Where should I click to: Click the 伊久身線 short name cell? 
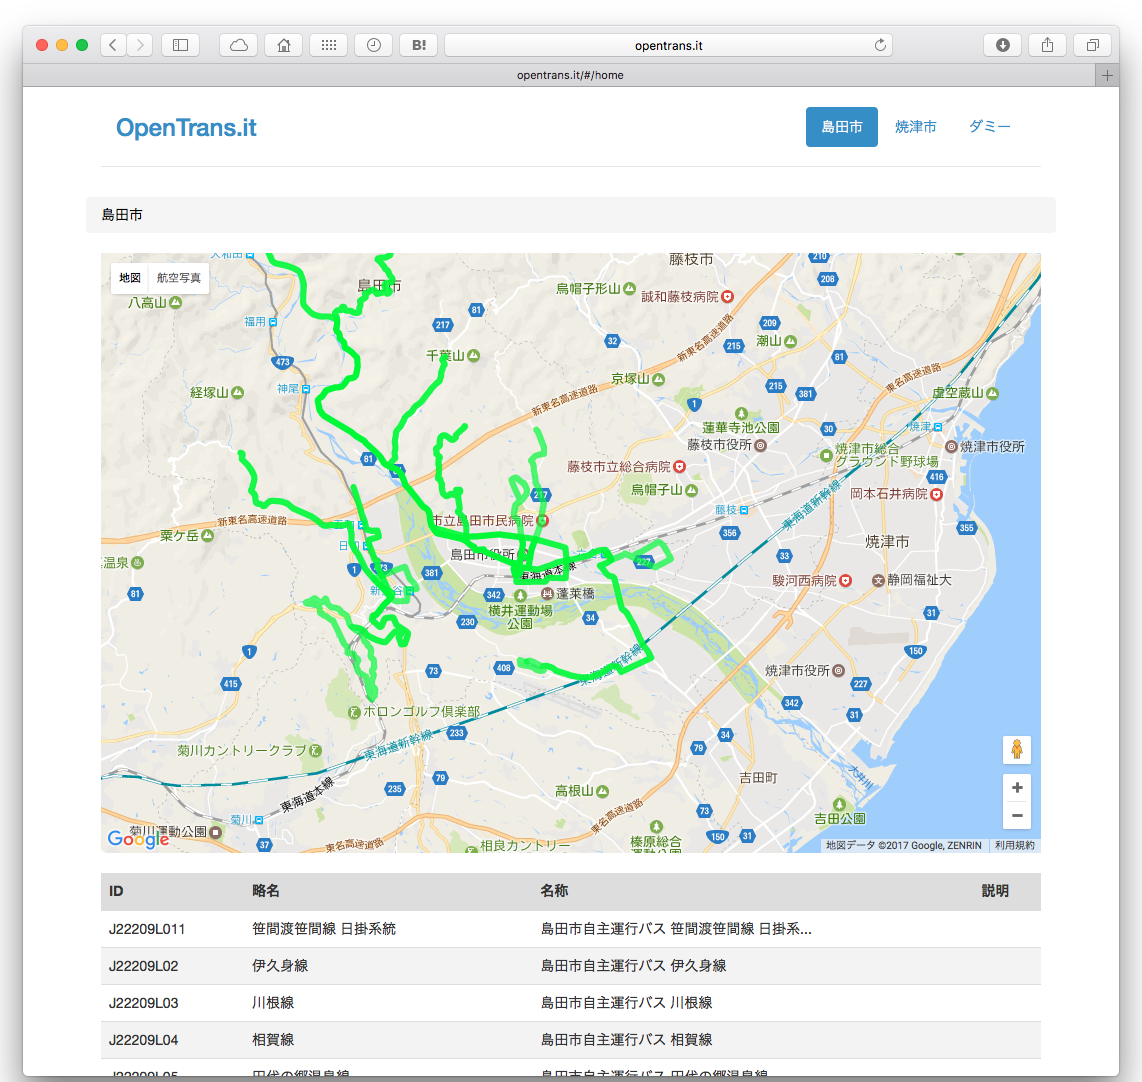click(x=280, y=966)
